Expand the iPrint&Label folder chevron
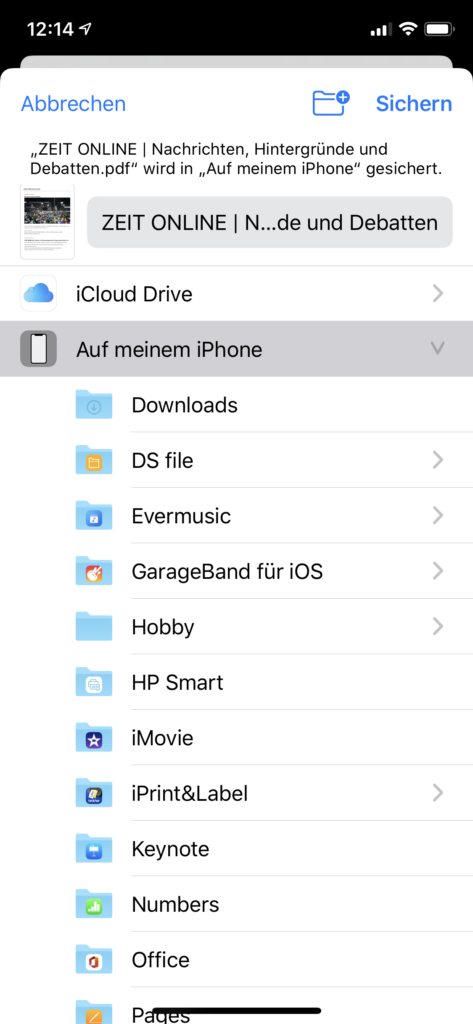473x1024 pixels. click(438, 793)
